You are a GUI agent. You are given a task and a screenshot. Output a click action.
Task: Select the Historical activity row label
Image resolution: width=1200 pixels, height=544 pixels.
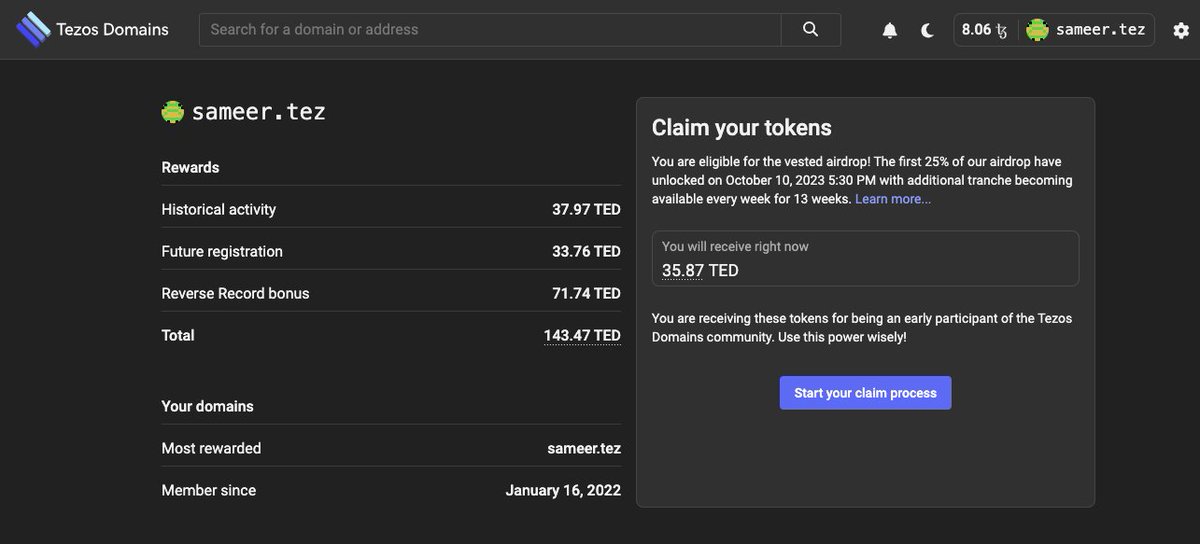click(x=218, y=209)
